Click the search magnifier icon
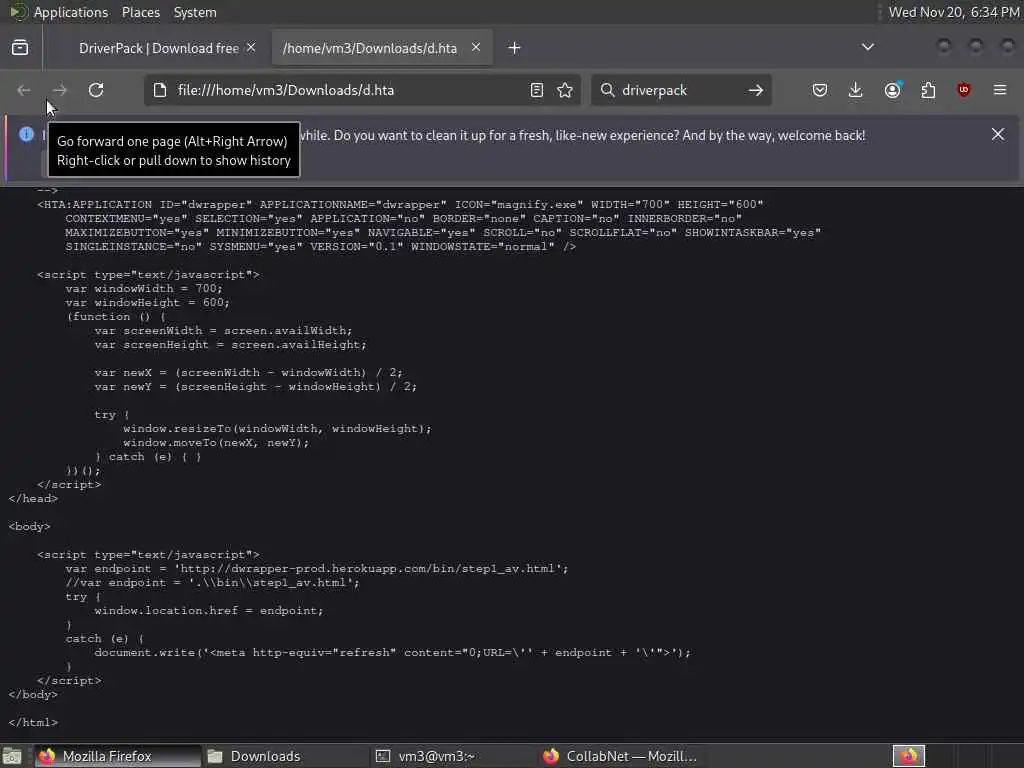 [x=607, y=90]
